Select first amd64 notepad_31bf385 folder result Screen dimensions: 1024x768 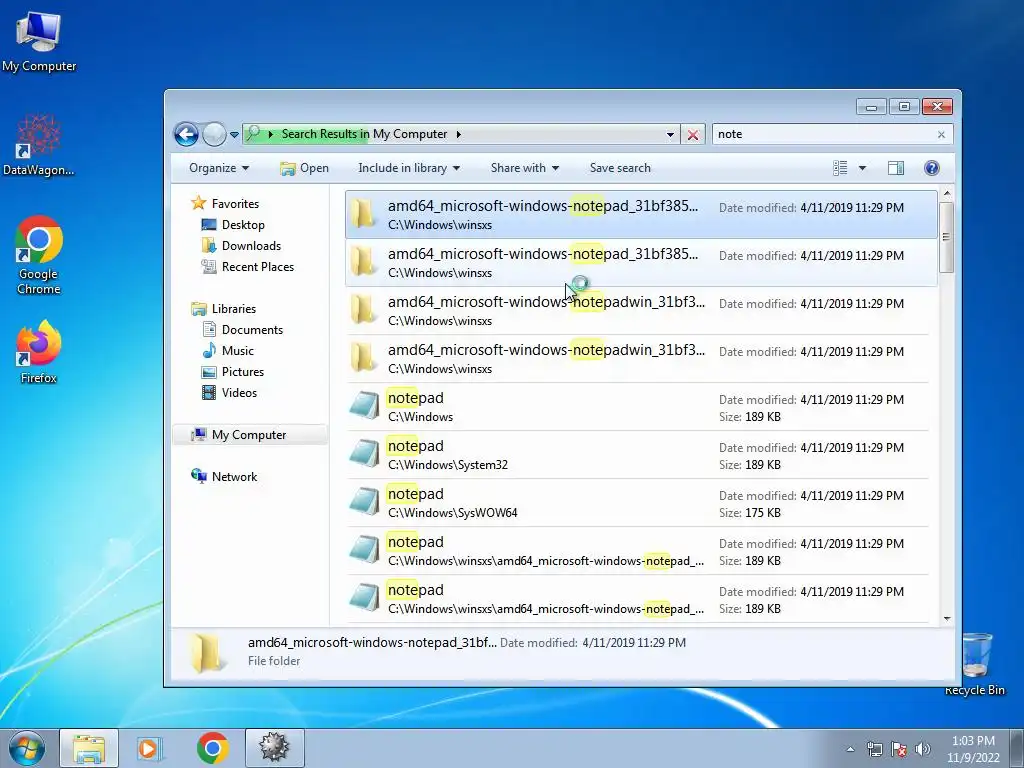(x=641, y=215)
